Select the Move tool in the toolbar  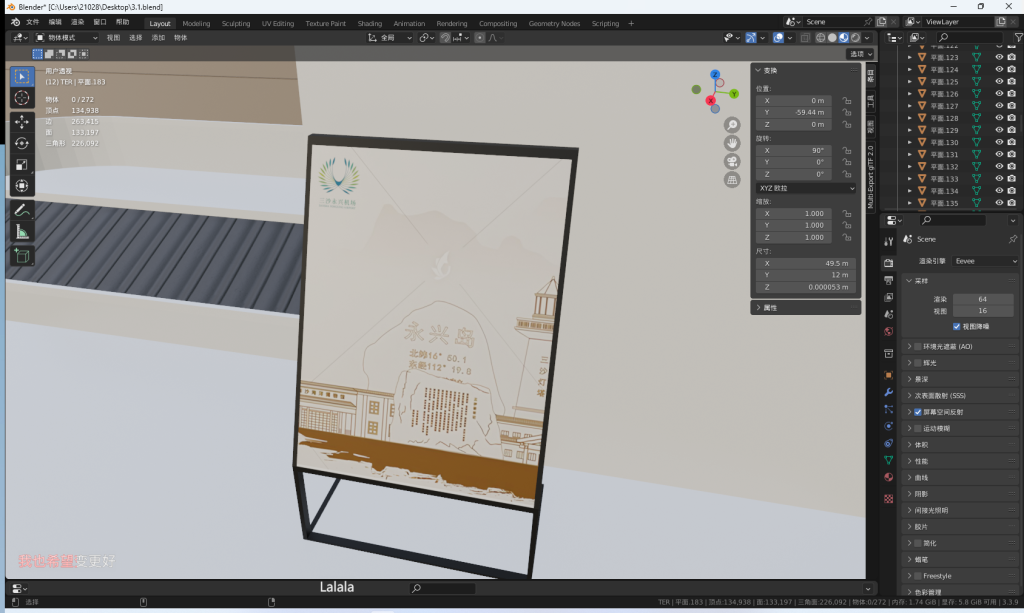pos(22,121)
